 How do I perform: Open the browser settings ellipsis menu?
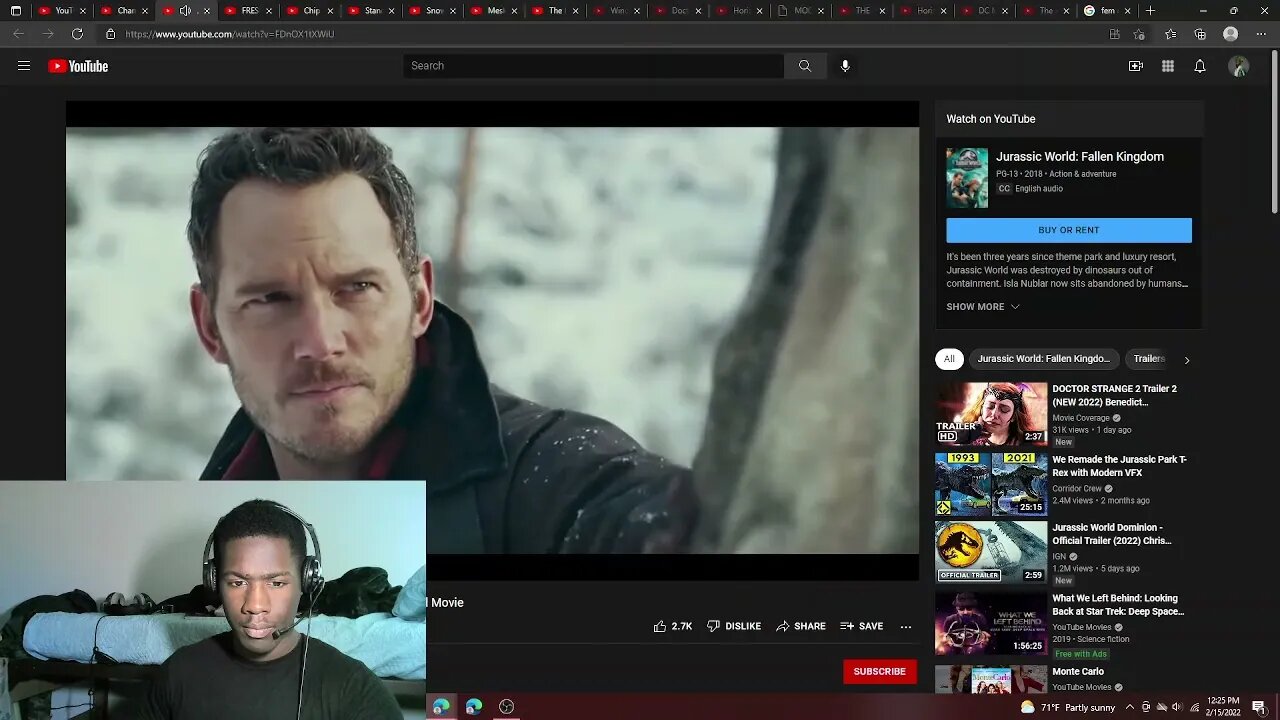1259,34
